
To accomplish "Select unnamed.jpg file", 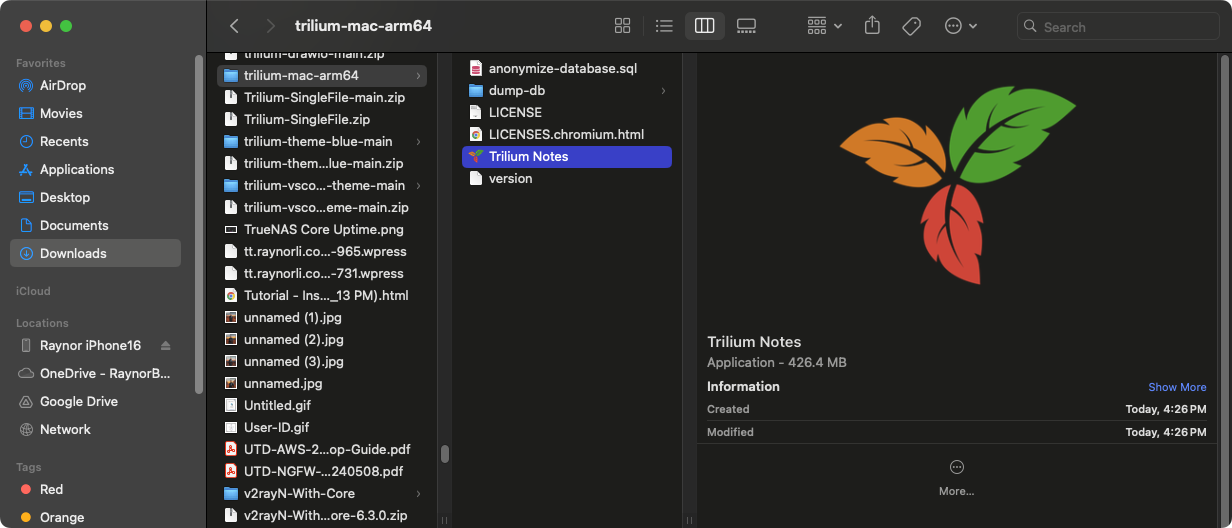I will 322,383.
